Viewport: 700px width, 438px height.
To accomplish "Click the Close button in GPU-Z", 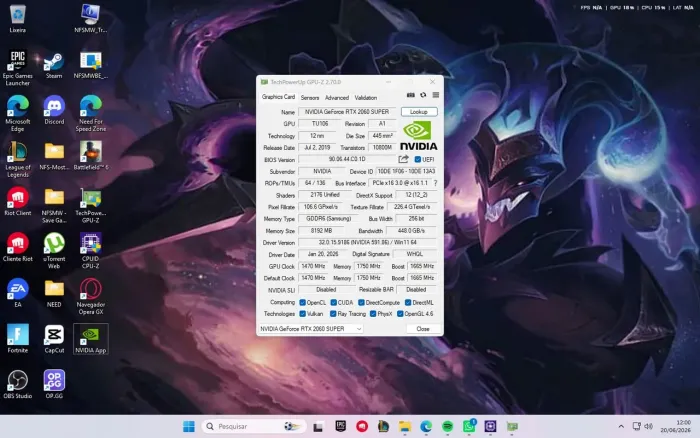I will pos(422,329).
